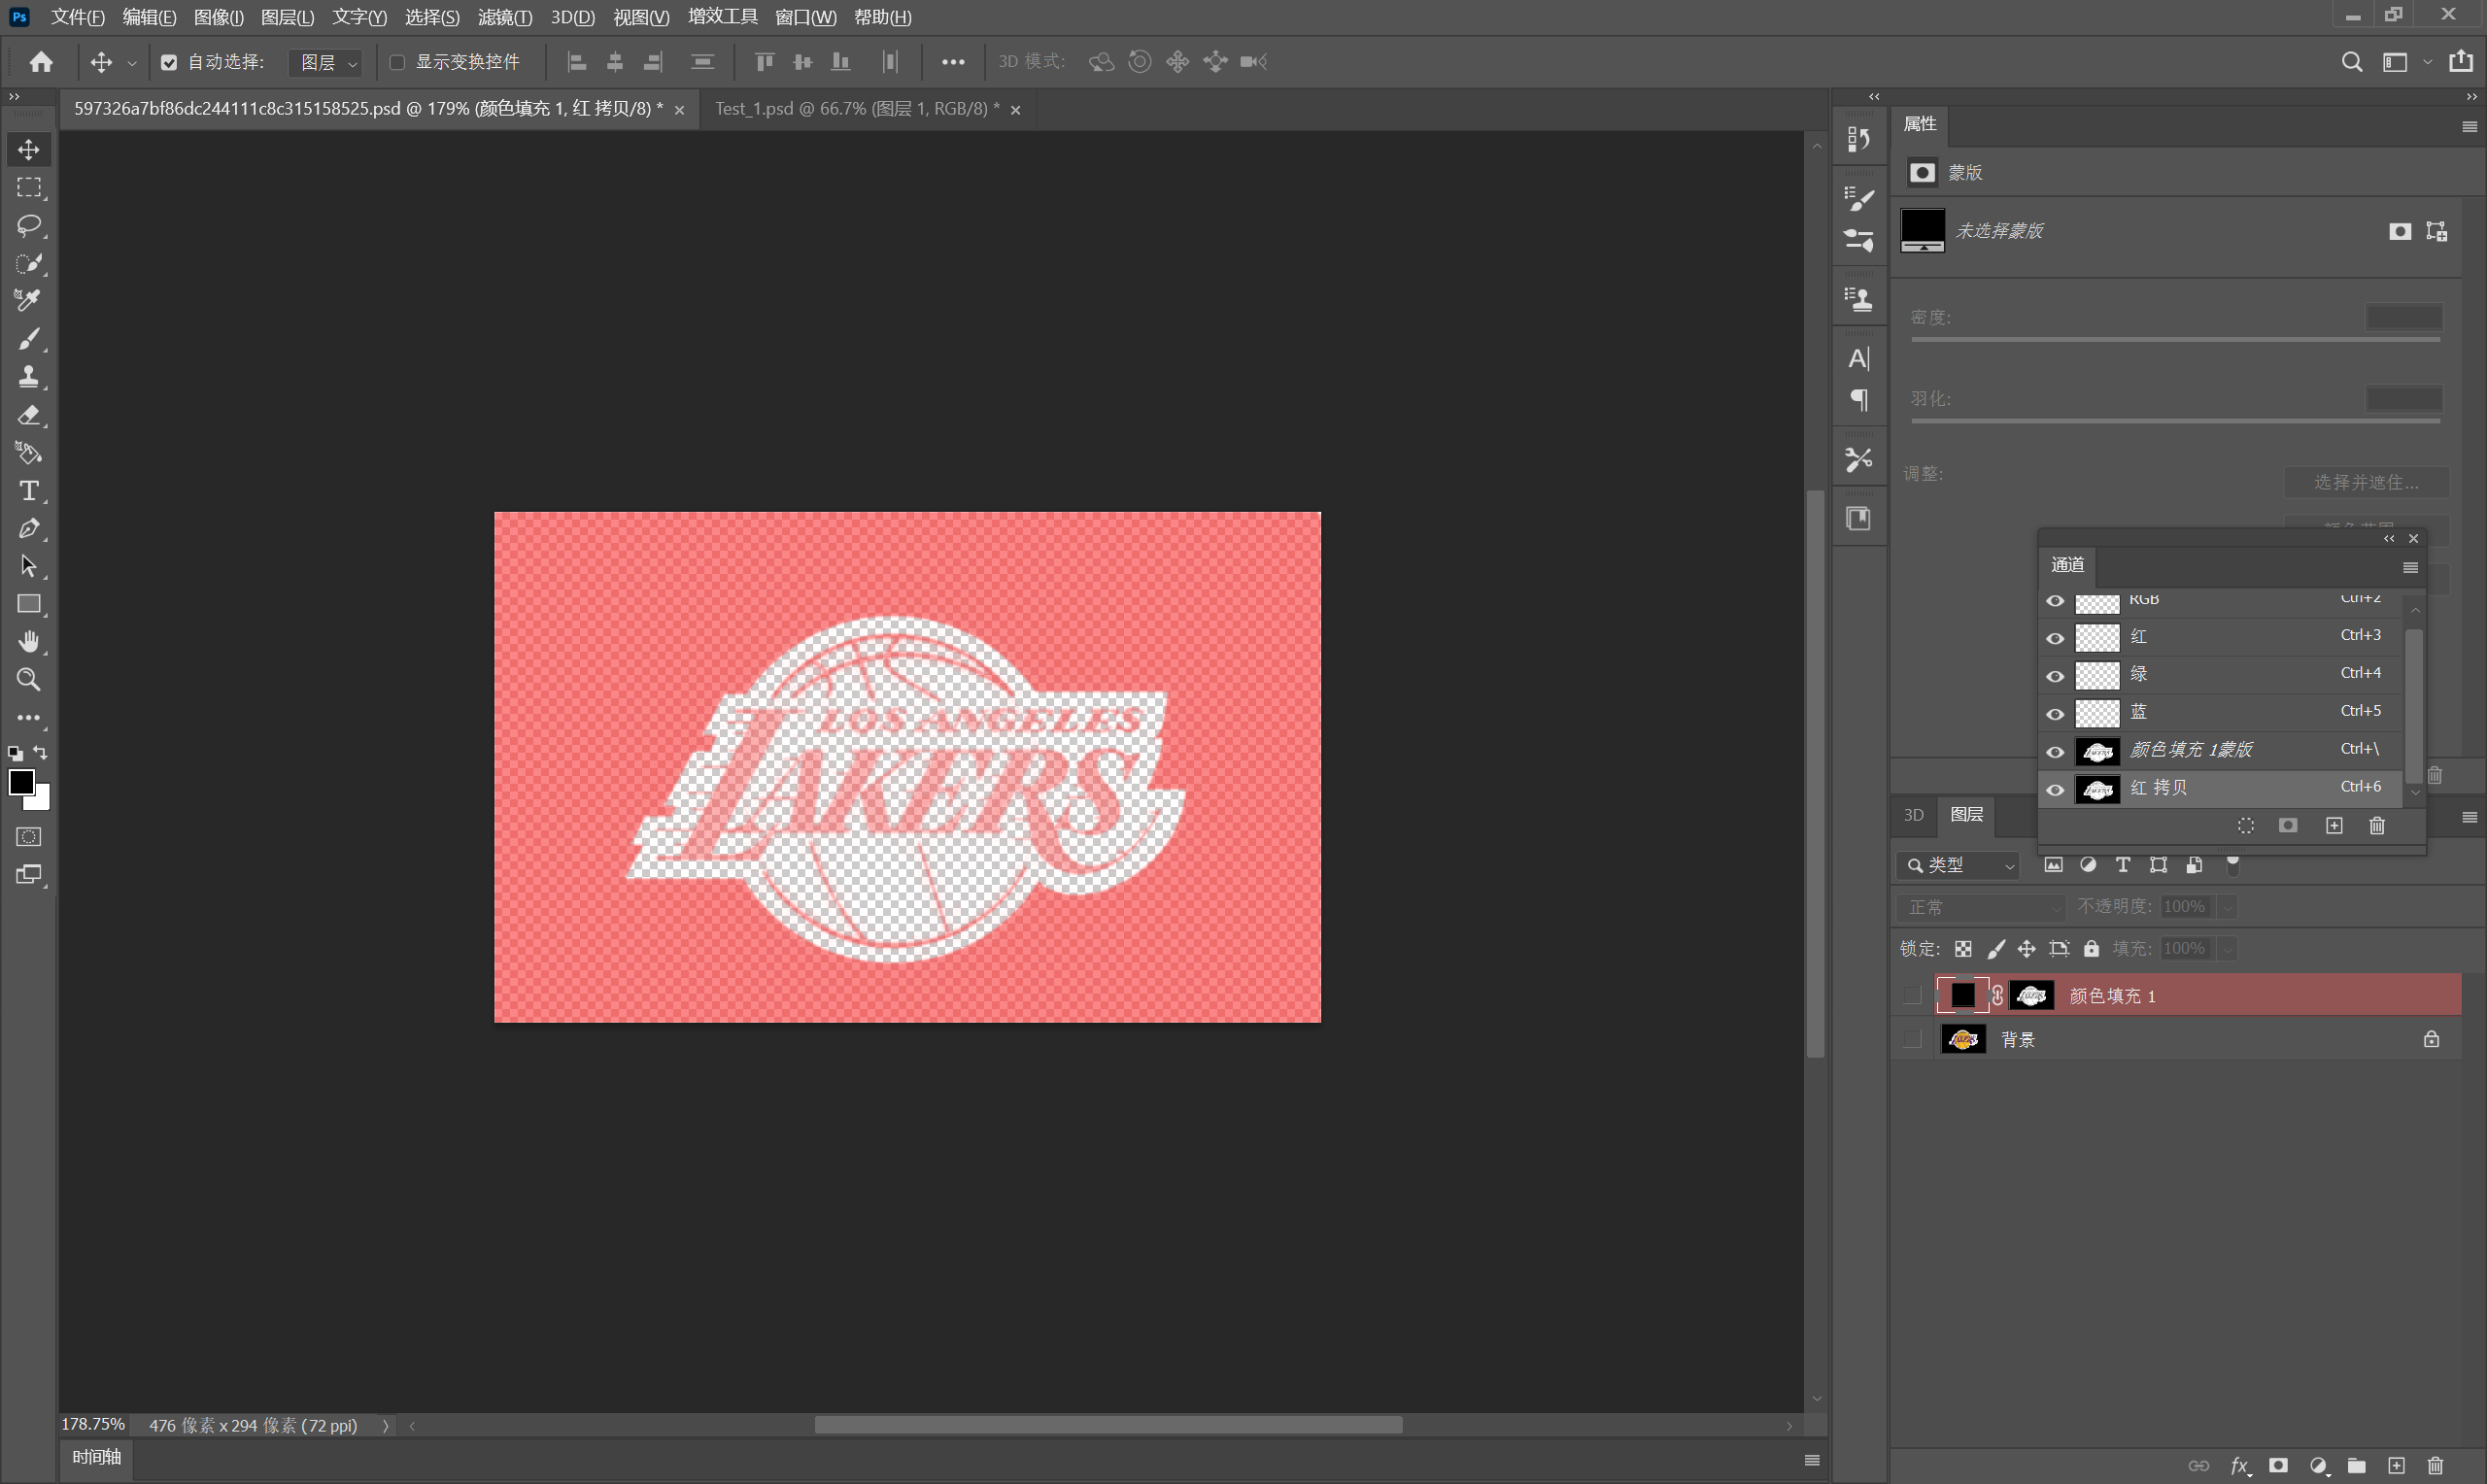Open the Channels panel flyout menu
2487x1484 pixels.
[x=2410, y=567]
